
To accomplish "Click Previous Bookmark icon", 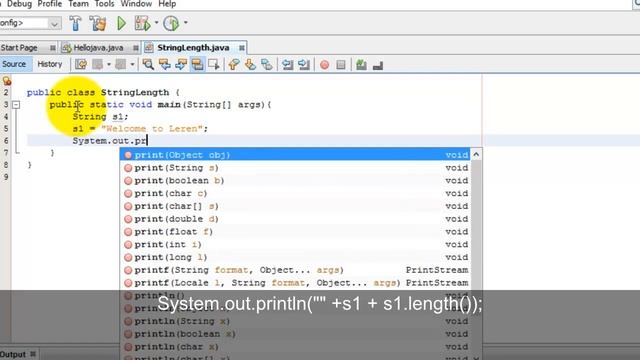I will pyautogui.click(x=234, y=64).
